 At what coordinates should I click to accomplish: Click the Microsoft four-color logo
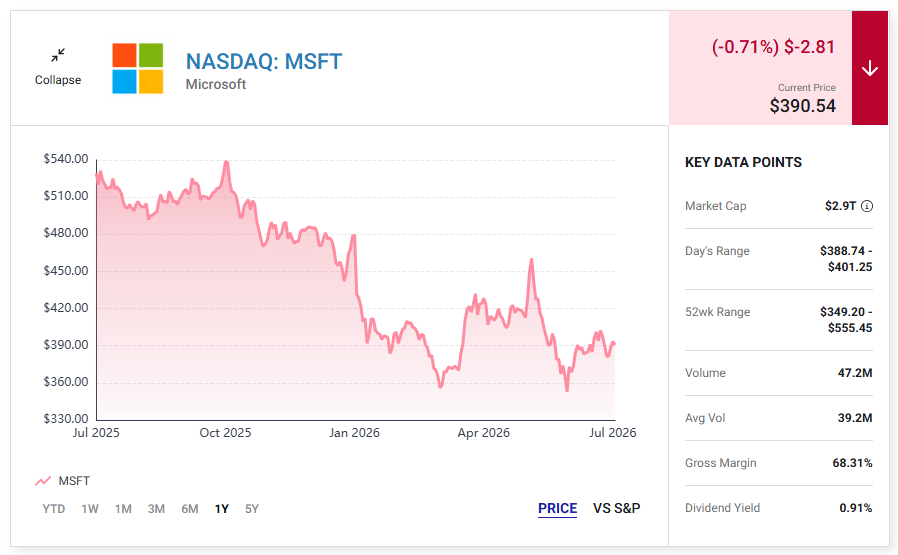[x=137, y=68]
